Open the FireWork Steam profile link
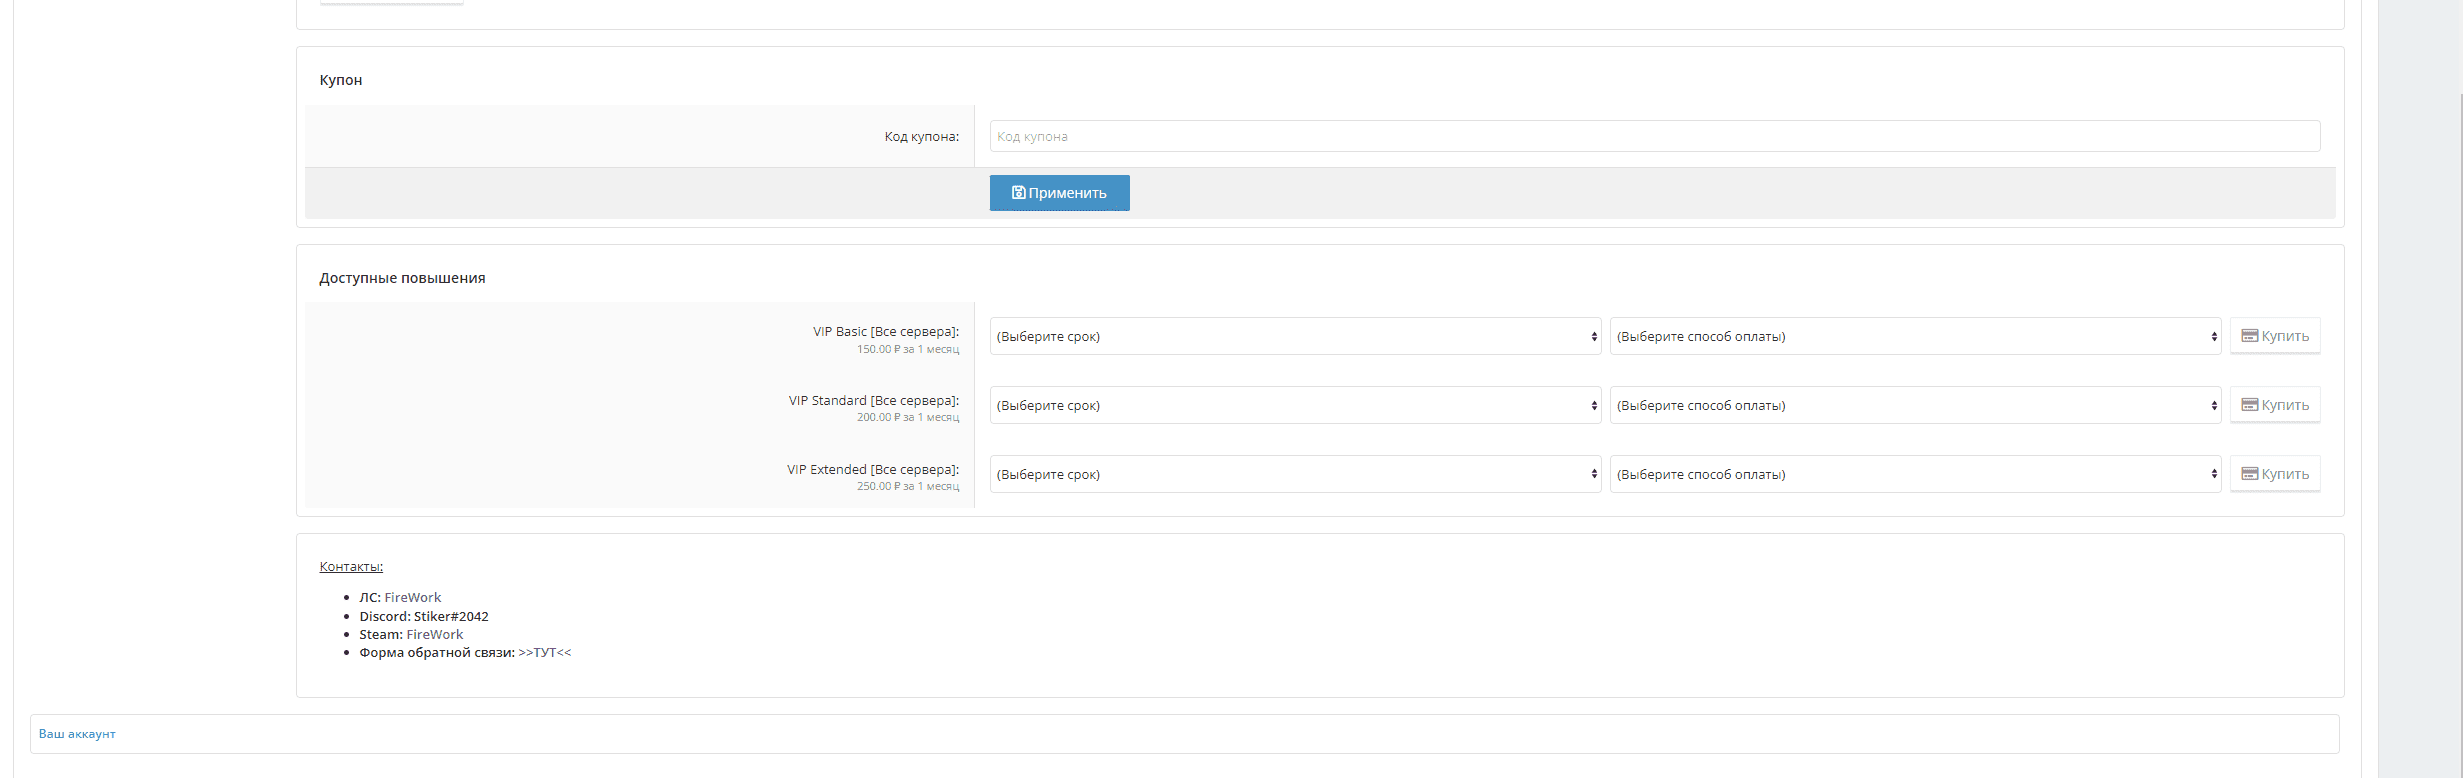The image size is (2463, 778). tap(434, 635)
